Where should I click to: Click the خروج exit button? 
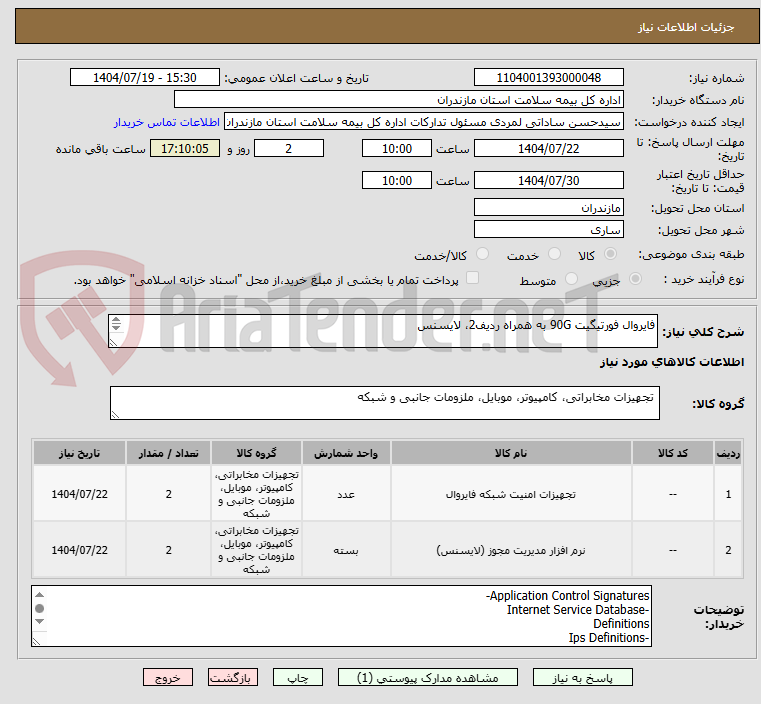pos(168,677)
